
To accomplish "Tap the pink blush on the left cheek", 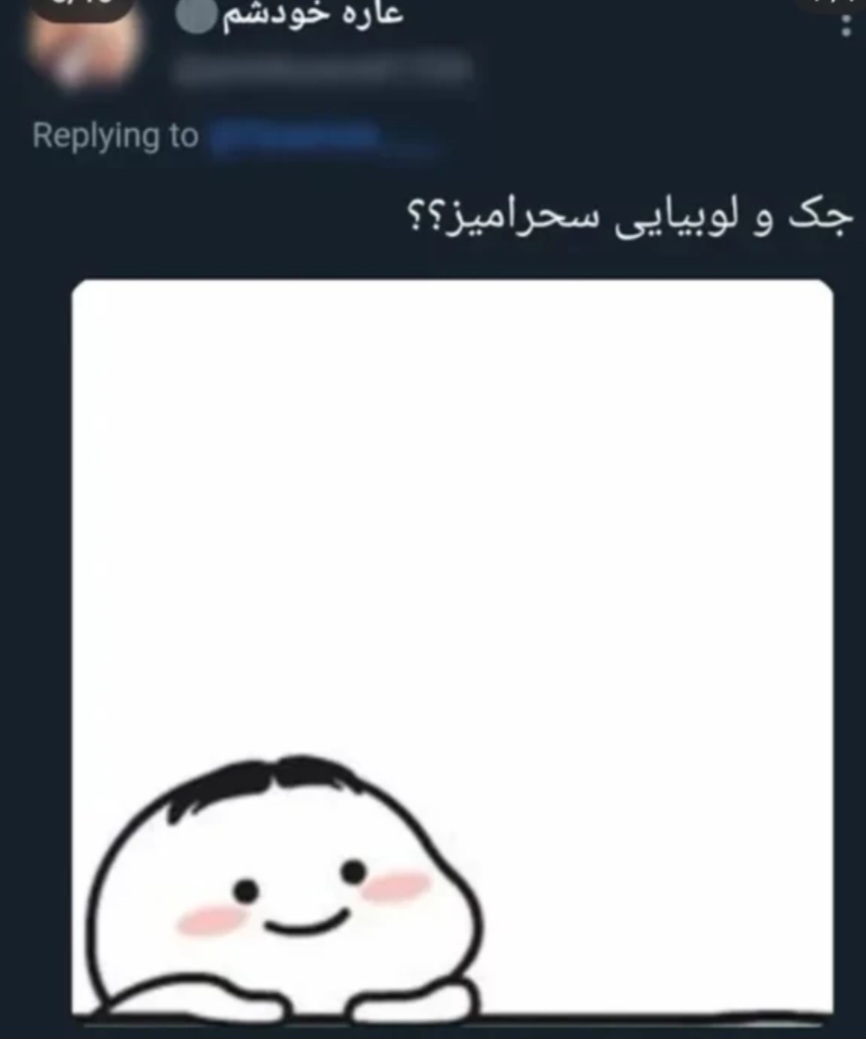I will pyautogui.click(x=211, y=920).
